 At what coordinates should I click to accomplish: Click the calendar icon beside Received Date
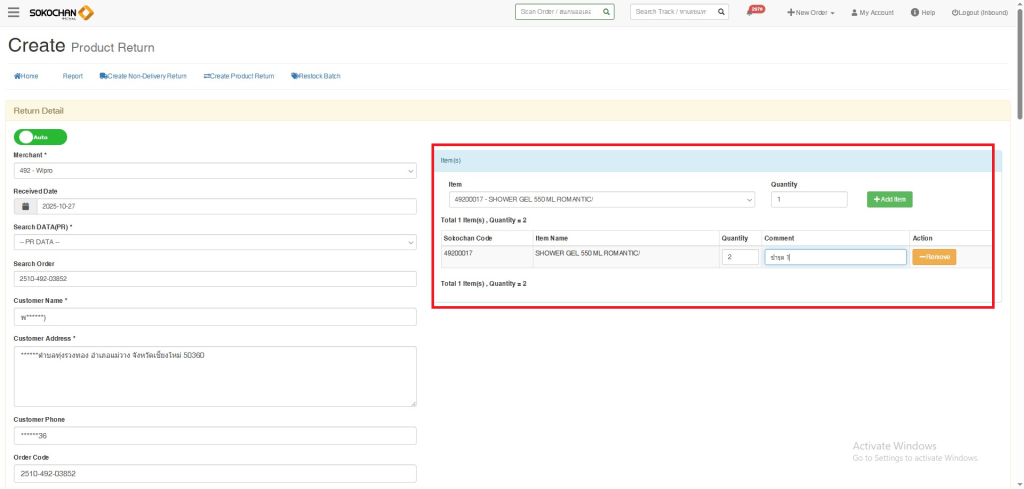(26, 206)
